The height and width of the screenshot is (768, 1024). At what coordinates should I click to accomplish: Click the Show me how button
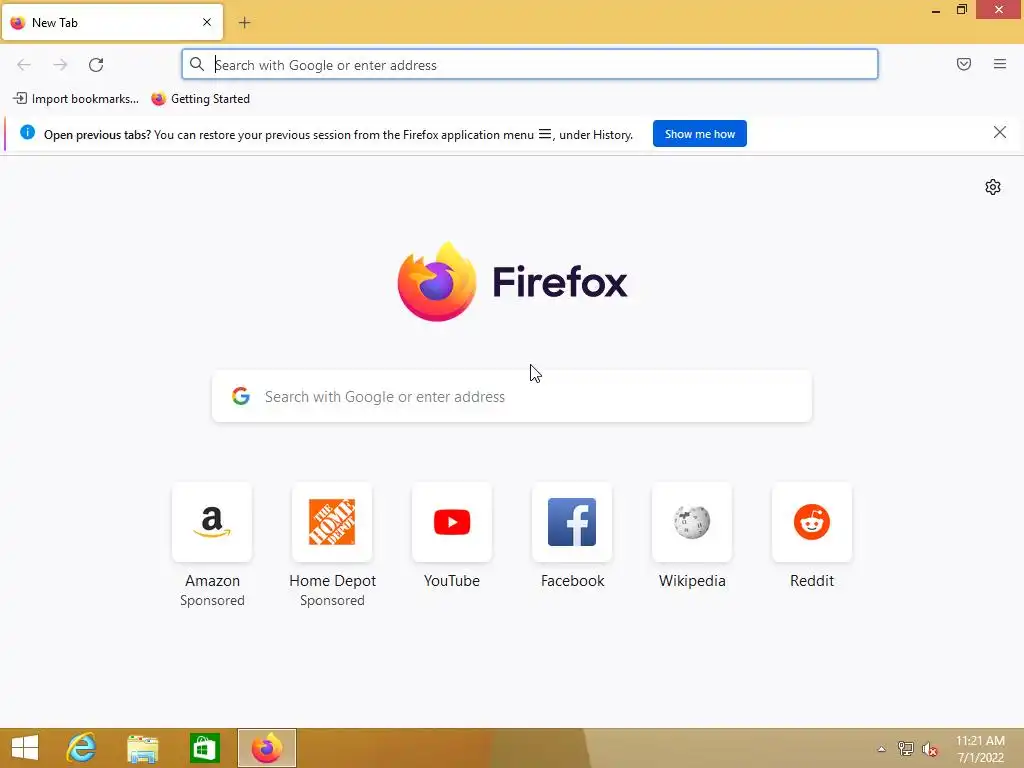[699, 134]
